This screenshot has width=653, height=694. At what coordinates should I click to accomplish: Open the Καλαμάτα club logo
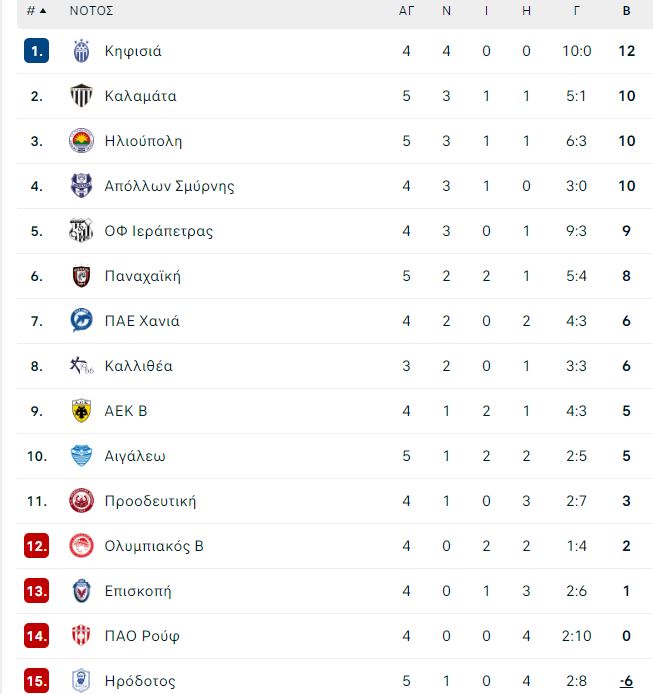point(81,96)
